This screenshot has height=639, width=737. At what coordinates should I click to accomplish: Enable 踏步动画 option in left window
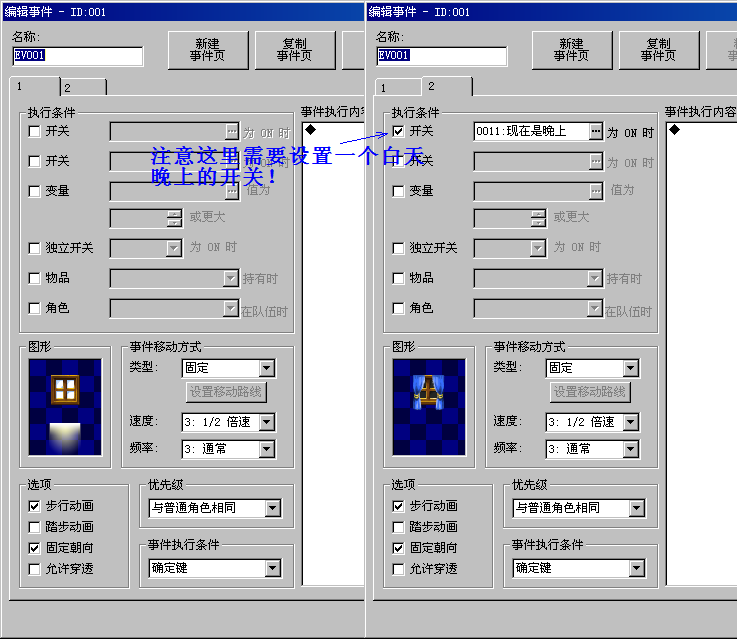coord(34,527)
